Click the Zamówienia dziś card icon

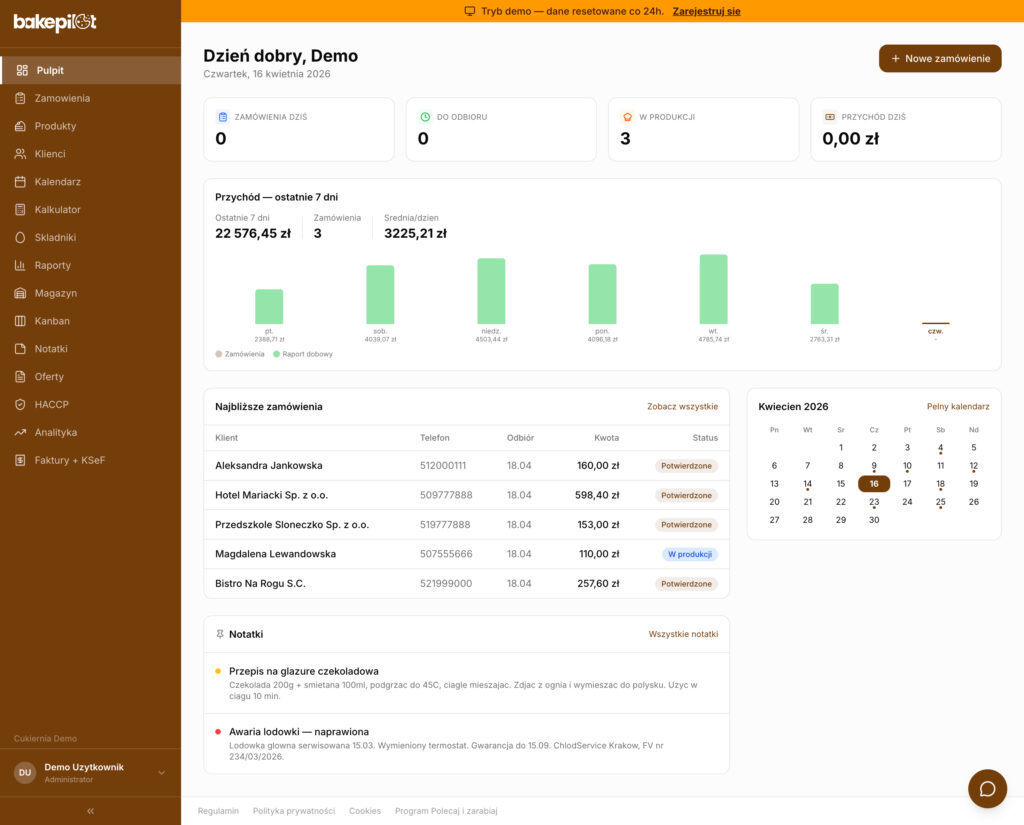pos(223,117)
